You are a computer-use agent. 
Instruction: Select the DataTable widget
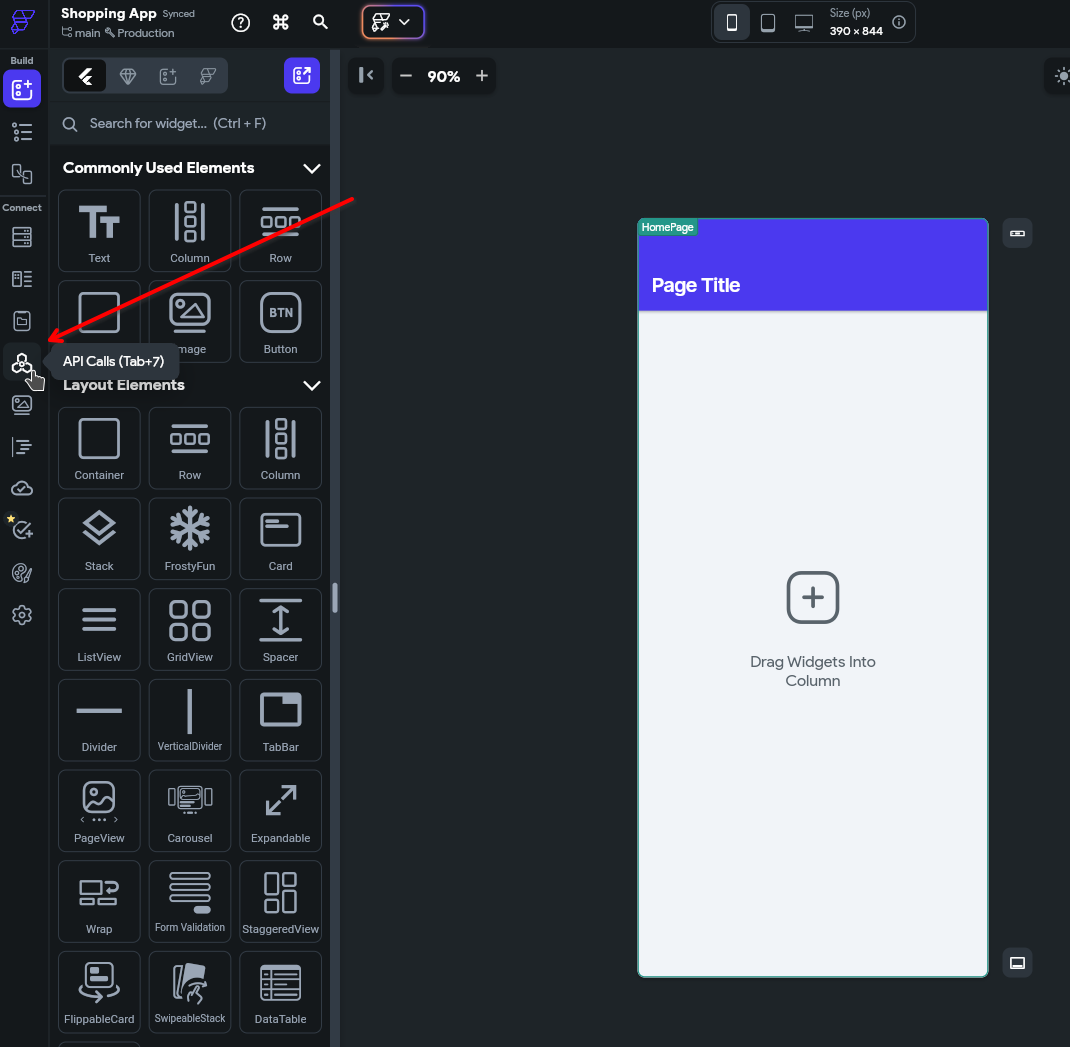(280, 992)
